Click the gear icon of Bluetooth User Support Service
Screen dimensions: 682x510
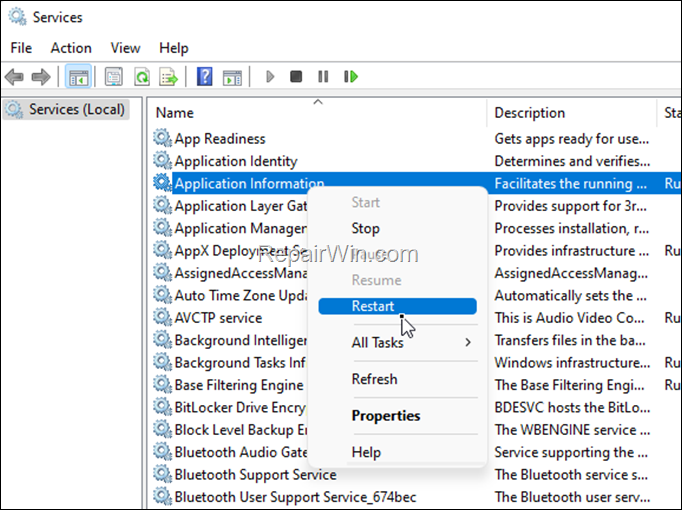(x=162, y=496)
